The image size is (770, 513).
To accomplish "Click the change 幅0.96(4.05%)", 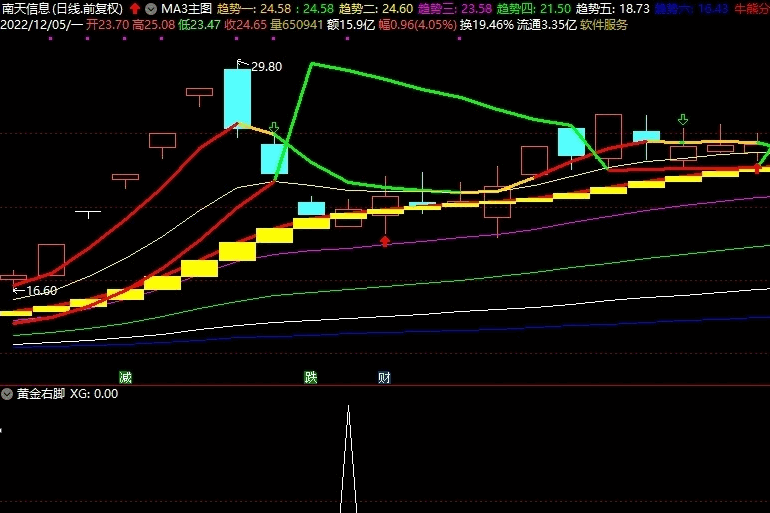I will [417, 25].
